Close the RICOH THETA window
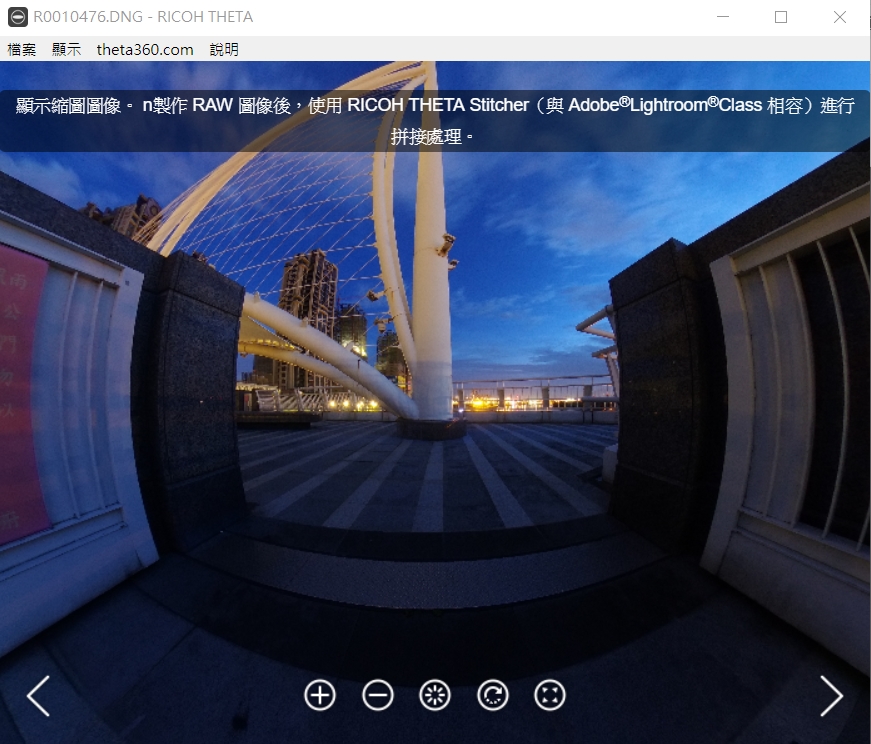The width and height of the screenshot is (871, 744). pos(840,17)
